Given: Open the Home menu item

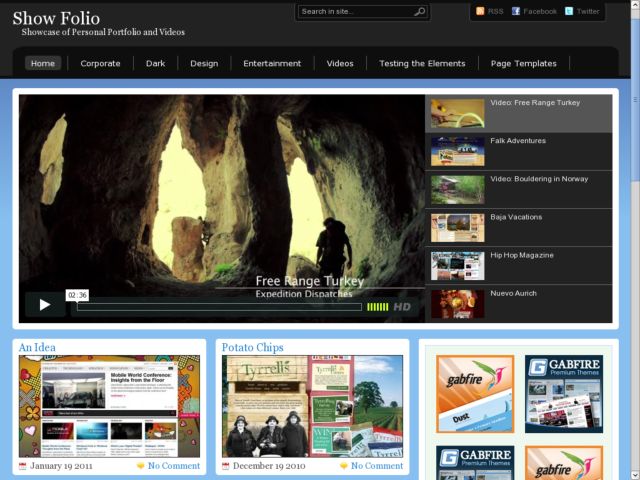Looking at the screenshot, I should [43, 63].
